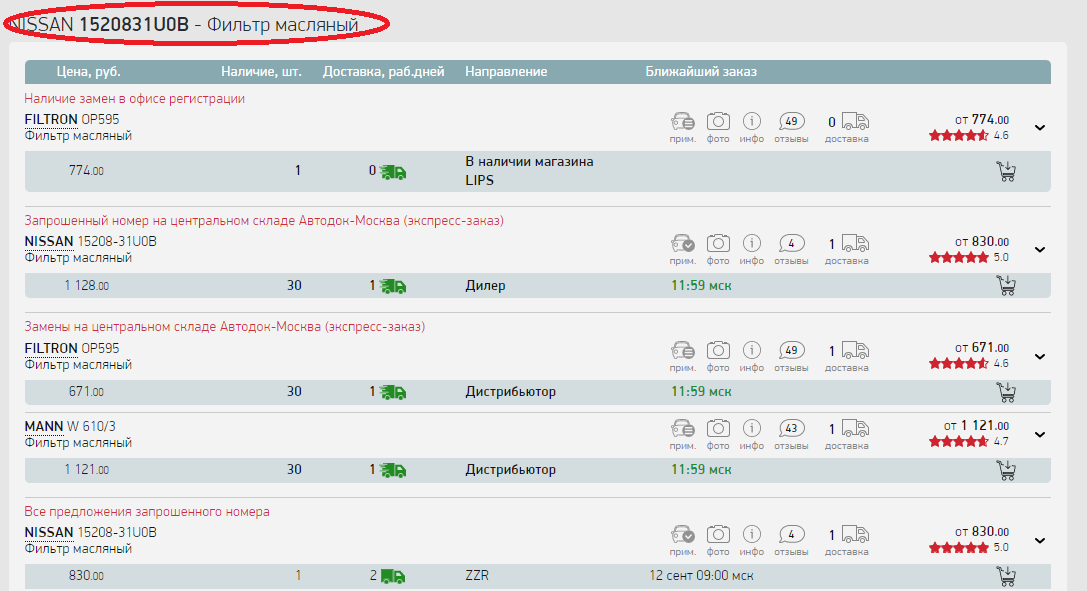This screenshot has height=591, width=1087.
Task: Expand offers for FILTRON OP595 from 774
Action: (1040, 127)
